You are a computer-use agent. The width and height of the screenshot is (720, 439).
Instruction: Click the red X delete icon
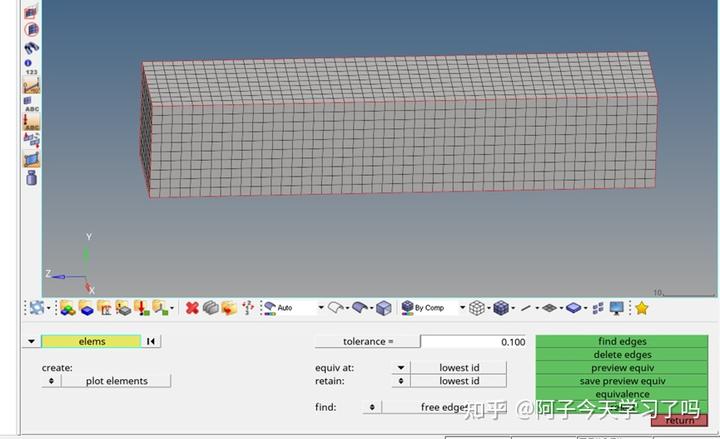tap(192, 308)
